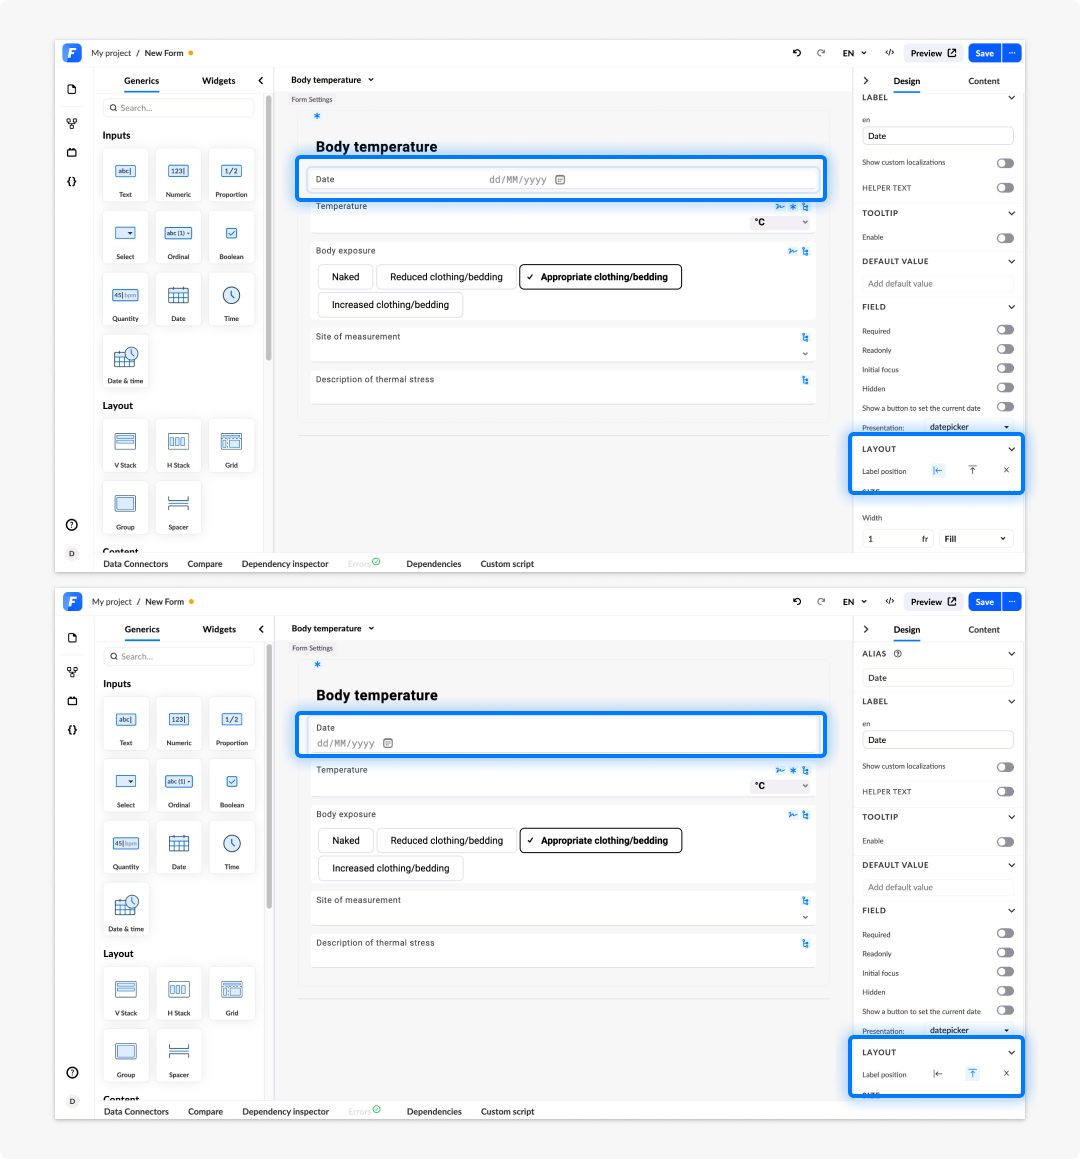Toggle HELPER TEXT switch in the lower screenshot
This screenshot has height=1159, width=1080.
tap(1005, 792)
